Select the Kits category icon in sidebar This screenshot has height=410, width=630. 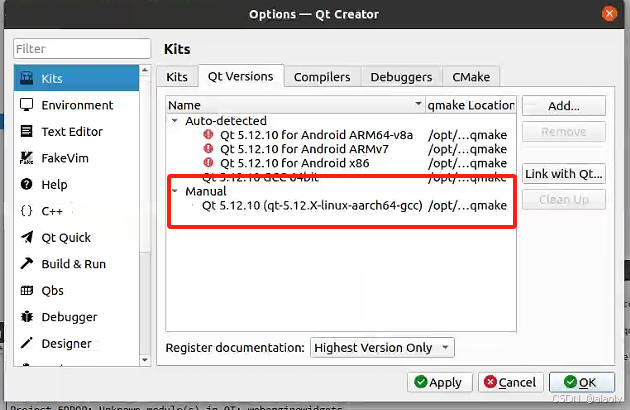(x=27, y=78)
